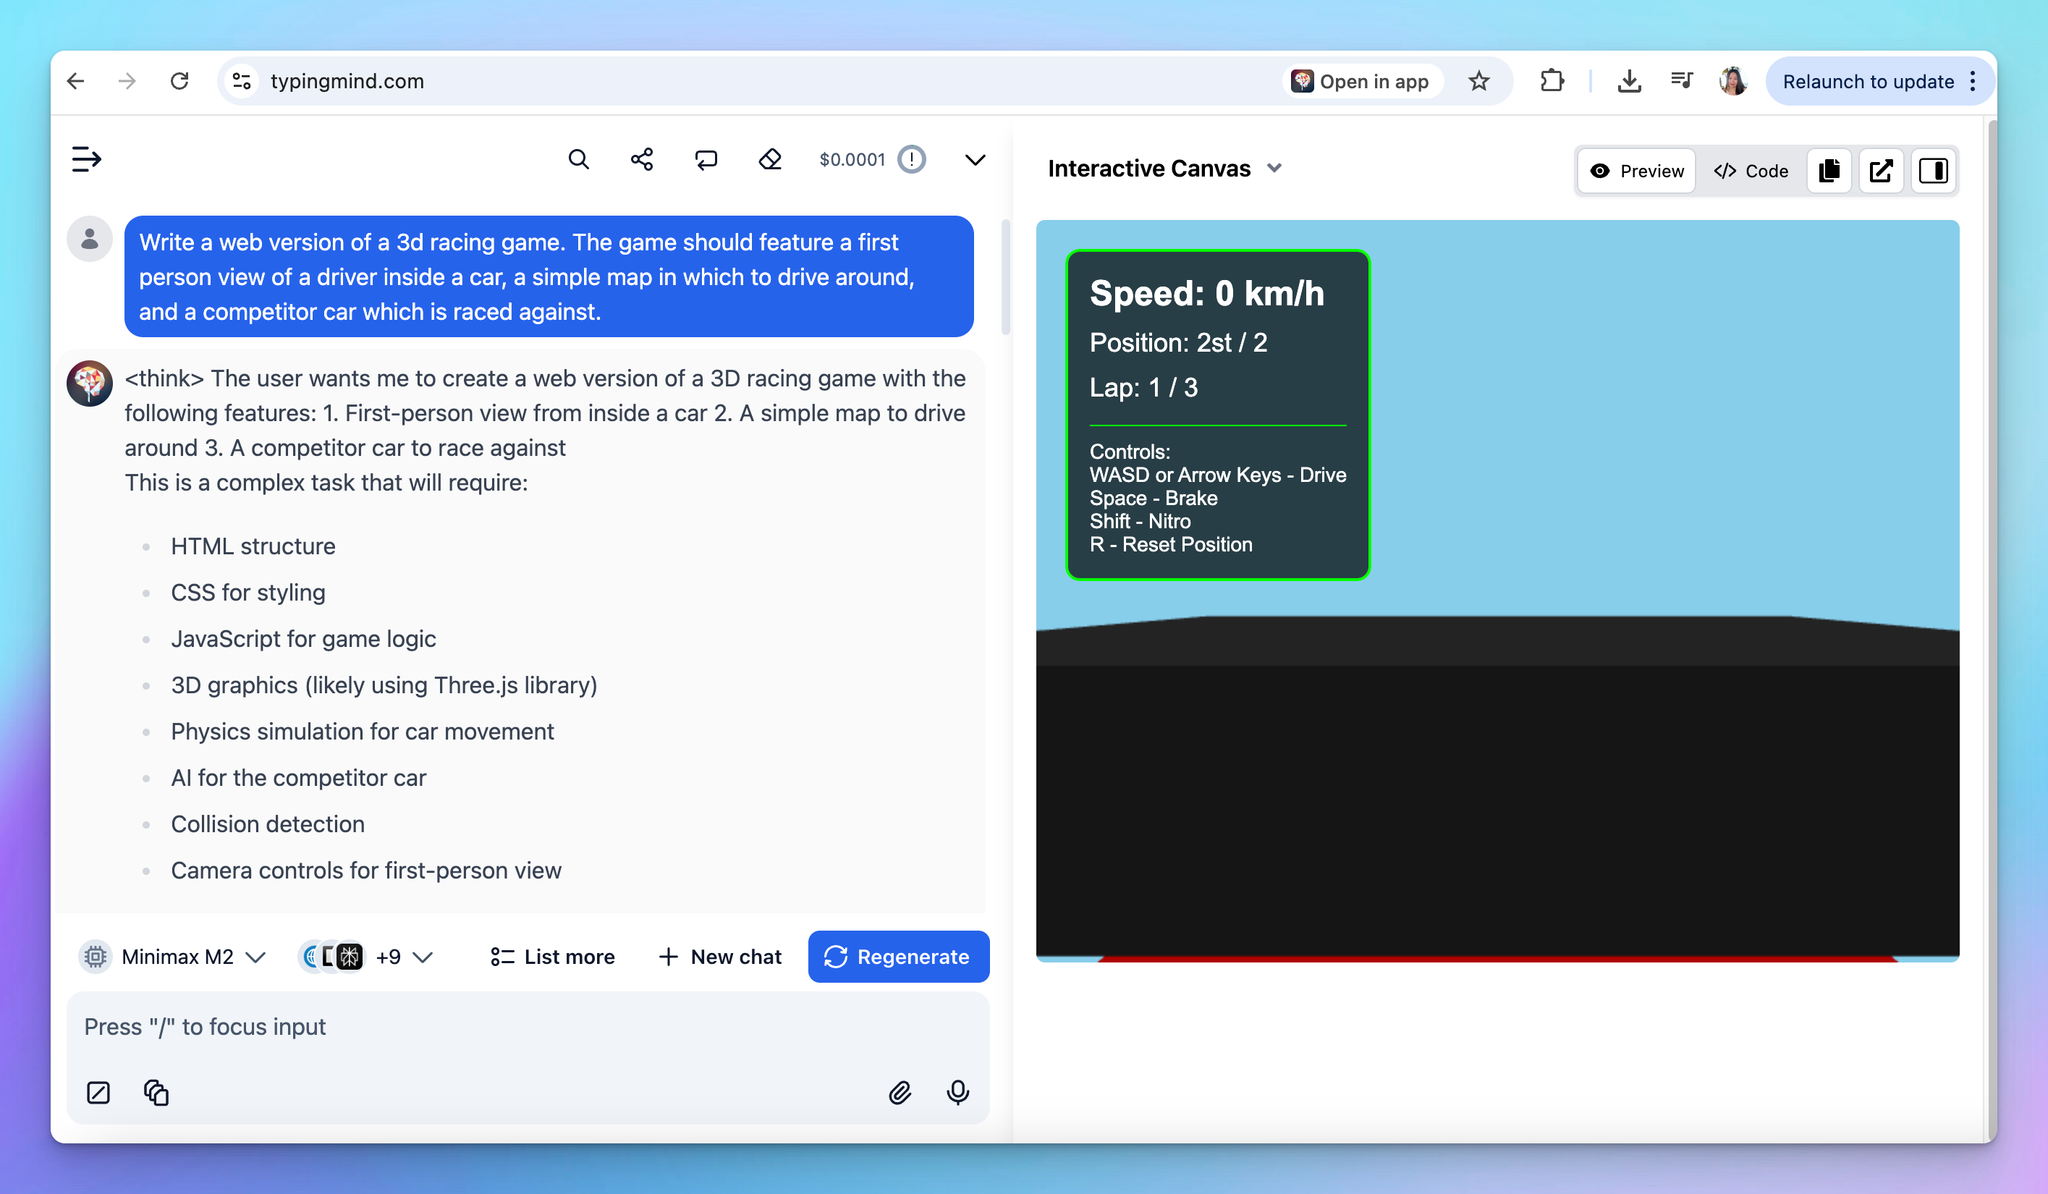Click the List more button
2048x1194 pixels.
click(x=553, y=957)
